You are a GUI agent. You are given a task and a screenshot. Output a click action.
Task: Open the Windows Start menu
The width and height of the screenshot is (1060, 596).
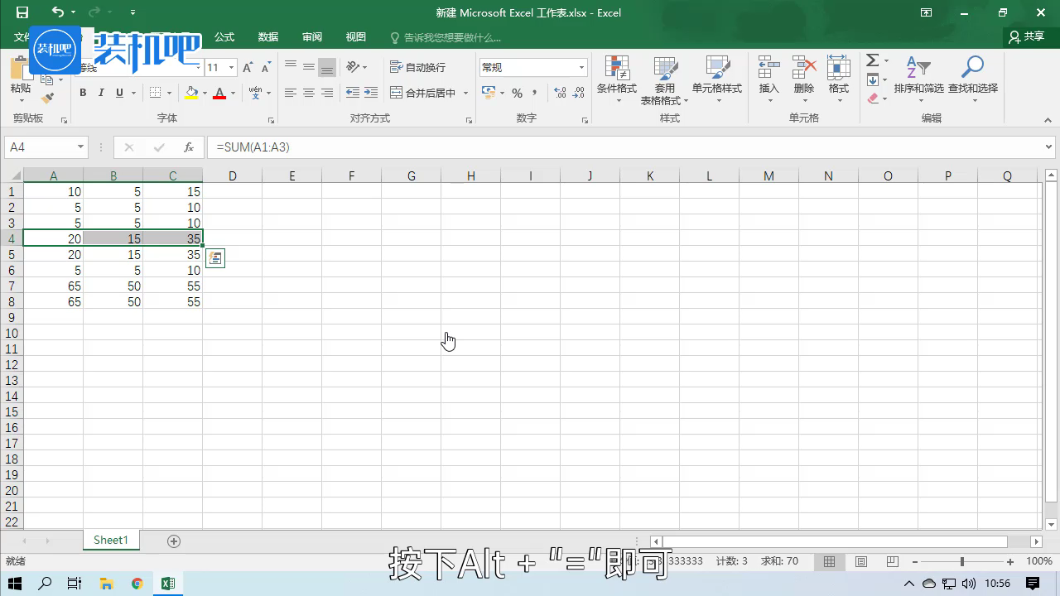[x=15, y=584]
